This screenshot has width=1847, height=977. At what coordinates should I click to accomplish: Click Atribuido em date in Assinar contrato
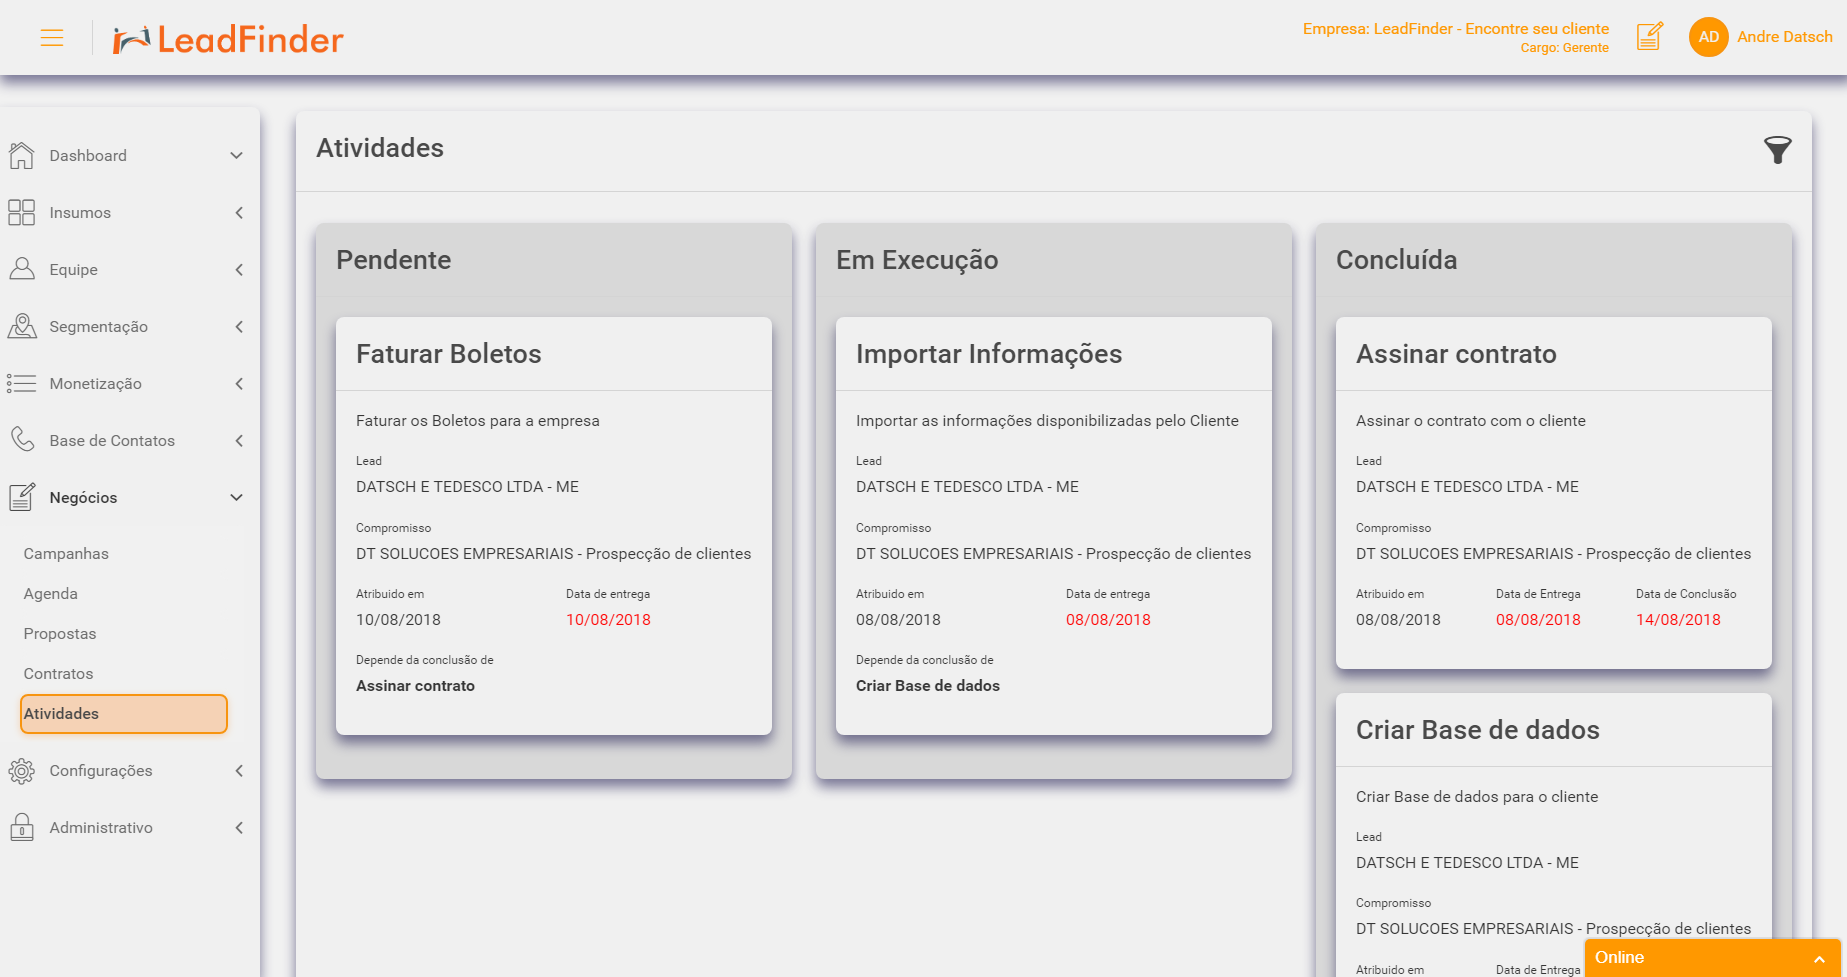(x=1398, y=620)
